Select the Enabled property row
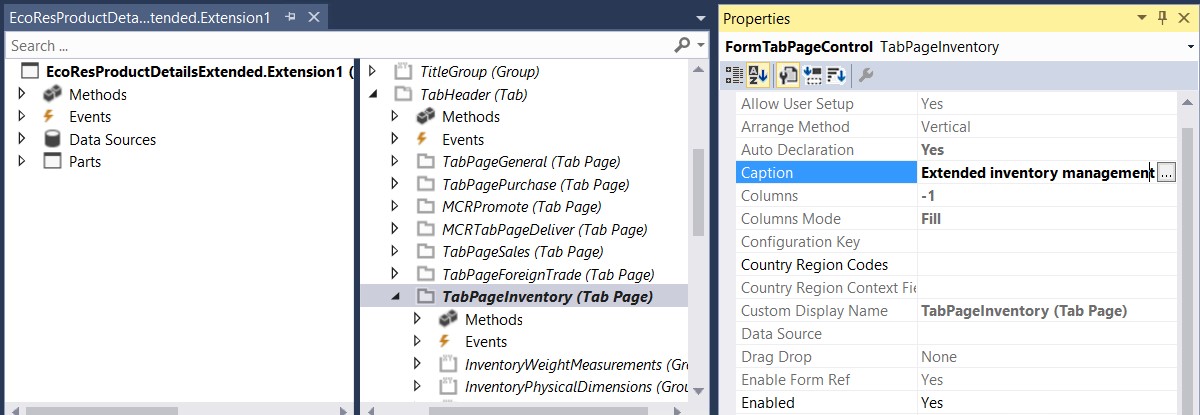Screen dimensions: 1200x415 pos(826,403)
